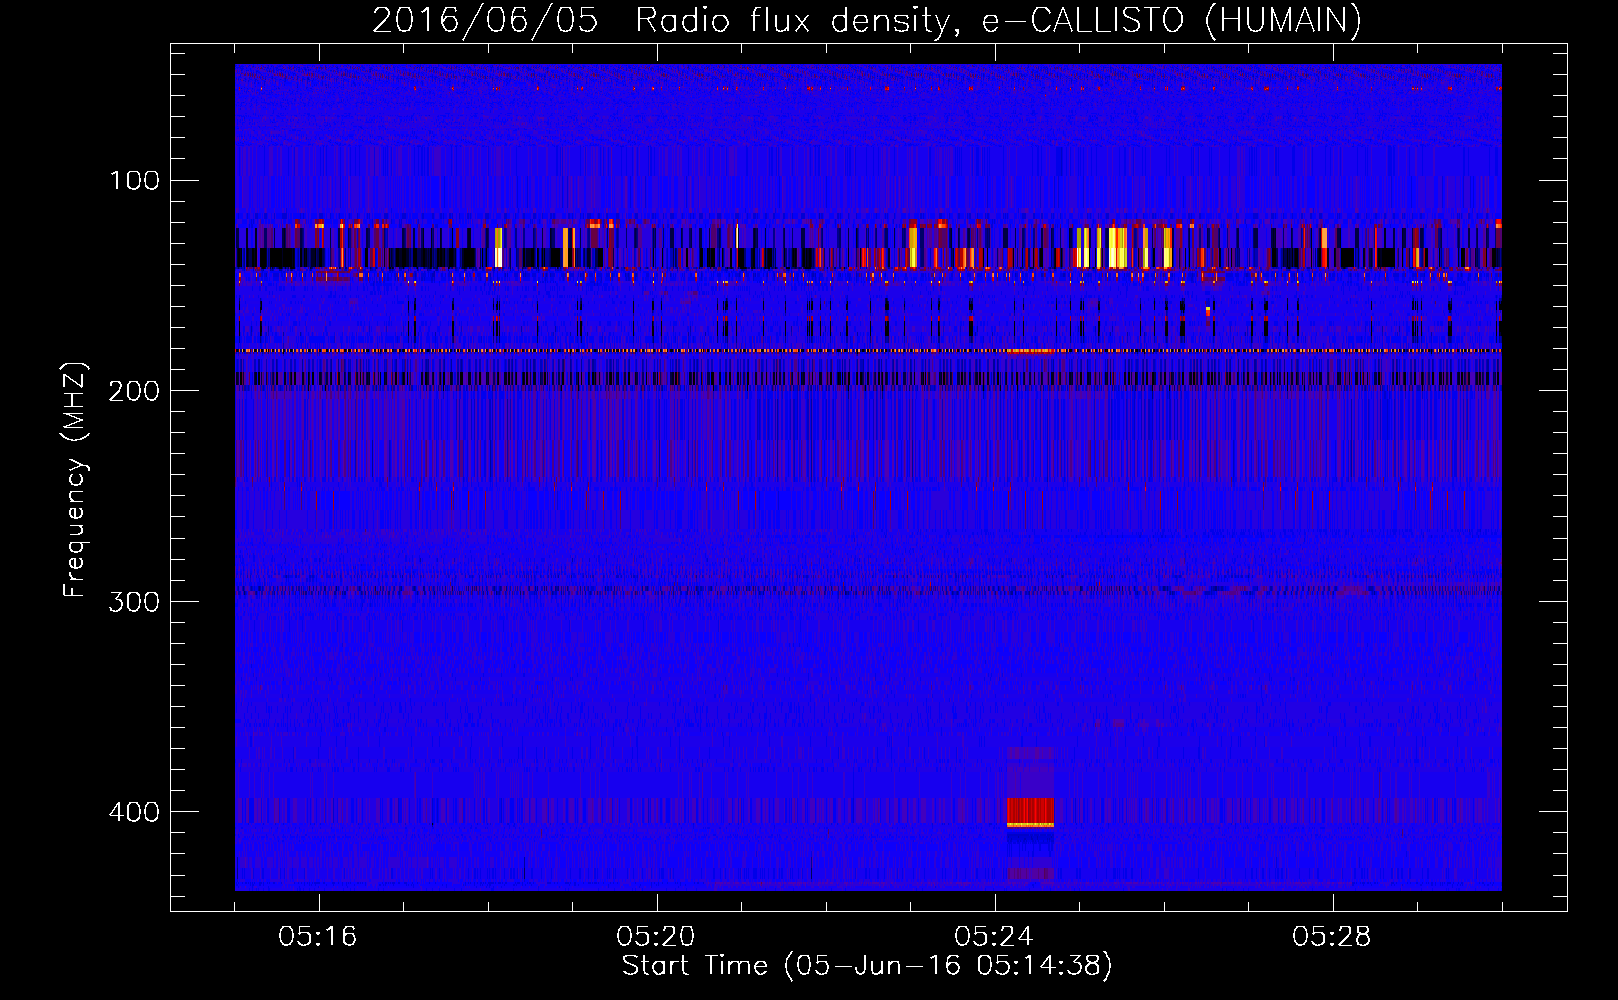Click the 05:16 time tick label
The image size is (1618, 1000).
(x=318, y=937)
